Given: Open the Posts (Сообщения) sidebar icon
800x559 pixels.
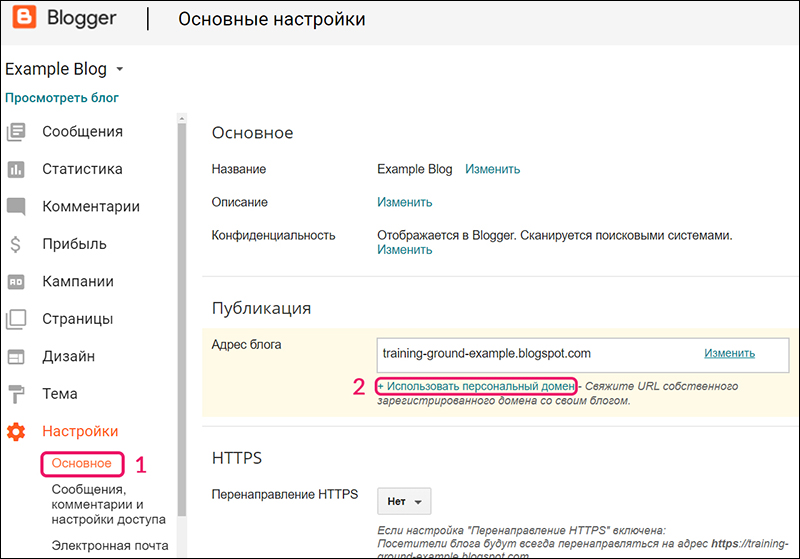Looking at the screenshot, I should point(16,132).
